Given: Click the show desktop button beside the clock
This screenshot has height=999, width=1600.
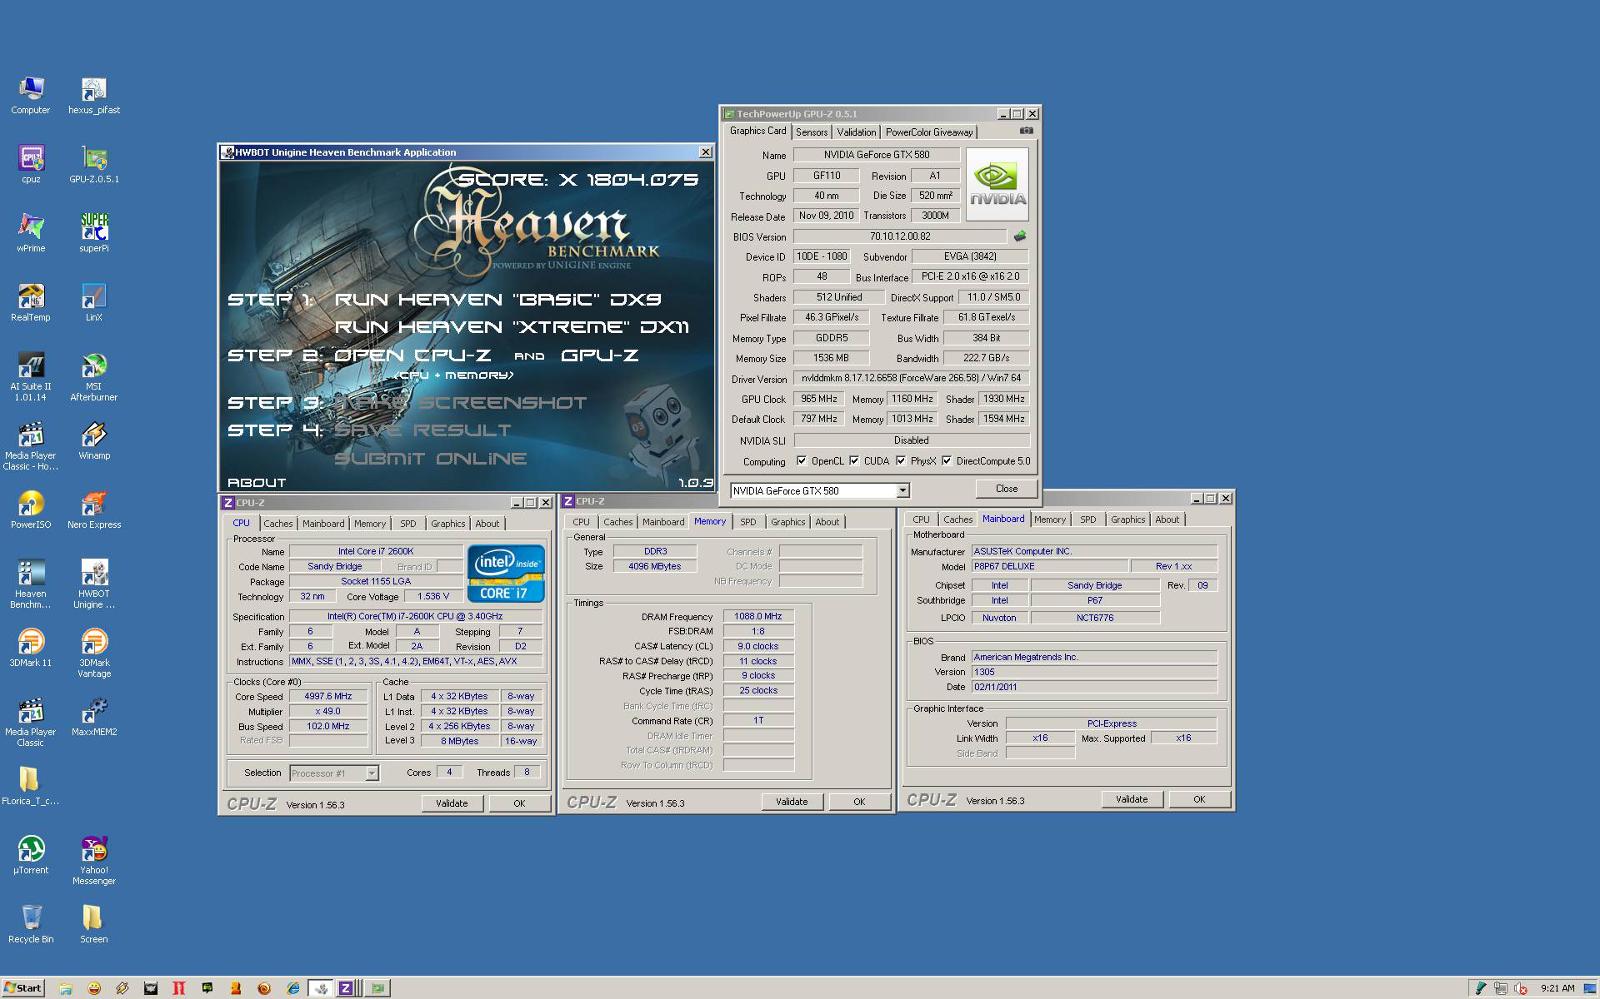Looking at the screenshot, I should click(x=1590, y=988).
